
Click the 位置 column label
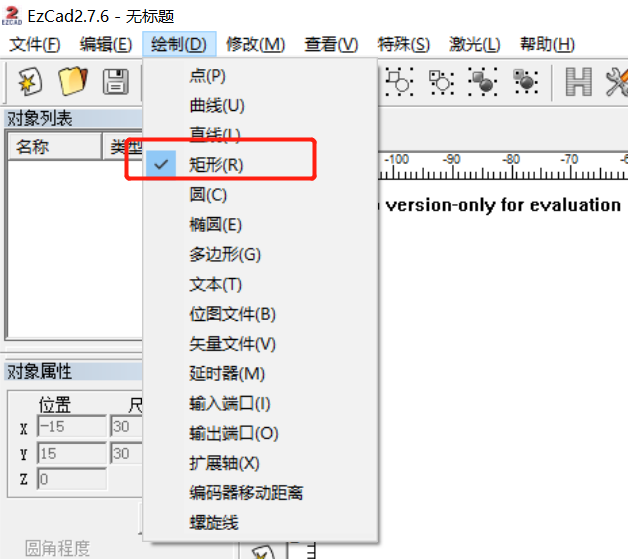(x=54, y=404)
